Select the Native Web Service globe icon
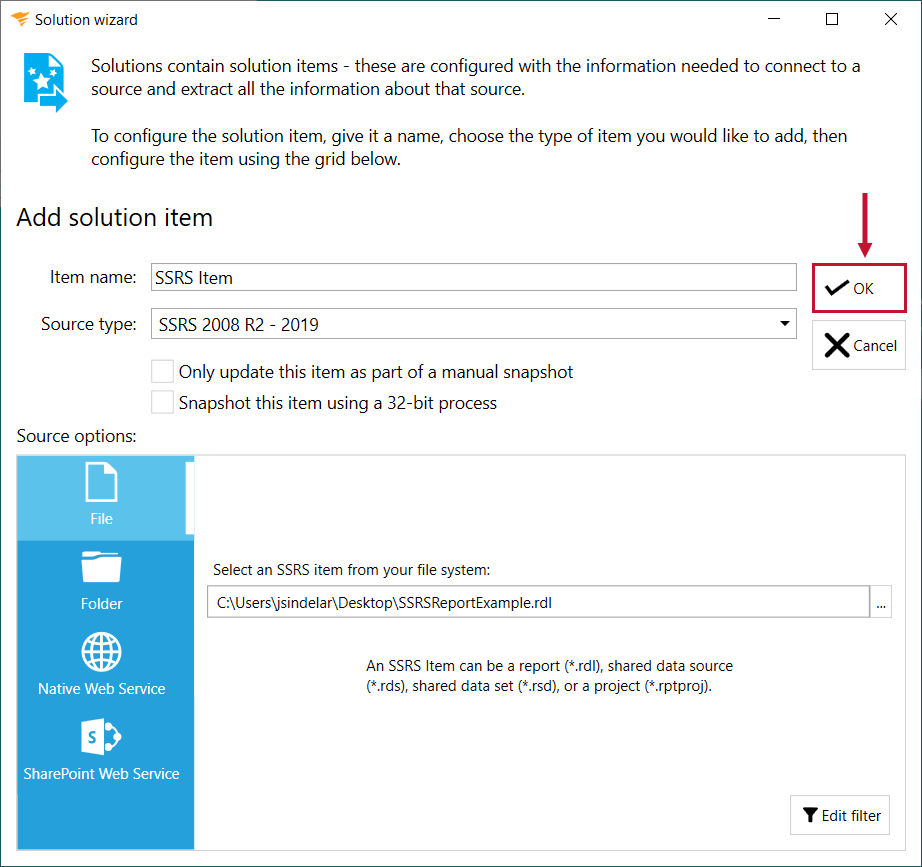The height and width of the screenshot is (867, 922). click(101, 652)
